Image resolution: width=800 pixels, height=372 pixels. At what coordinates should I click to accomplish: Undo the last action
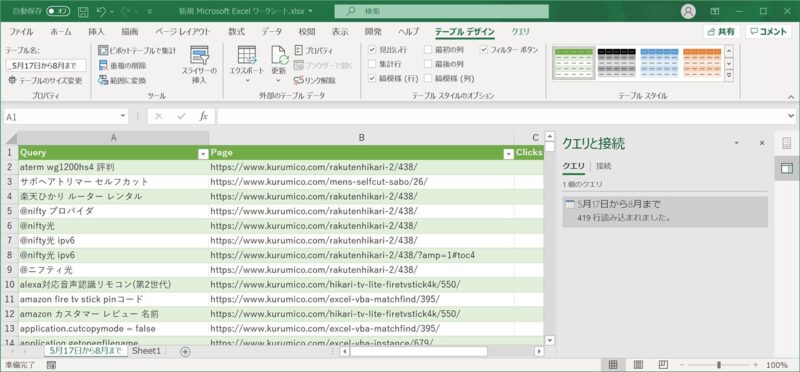click(101, 11)
